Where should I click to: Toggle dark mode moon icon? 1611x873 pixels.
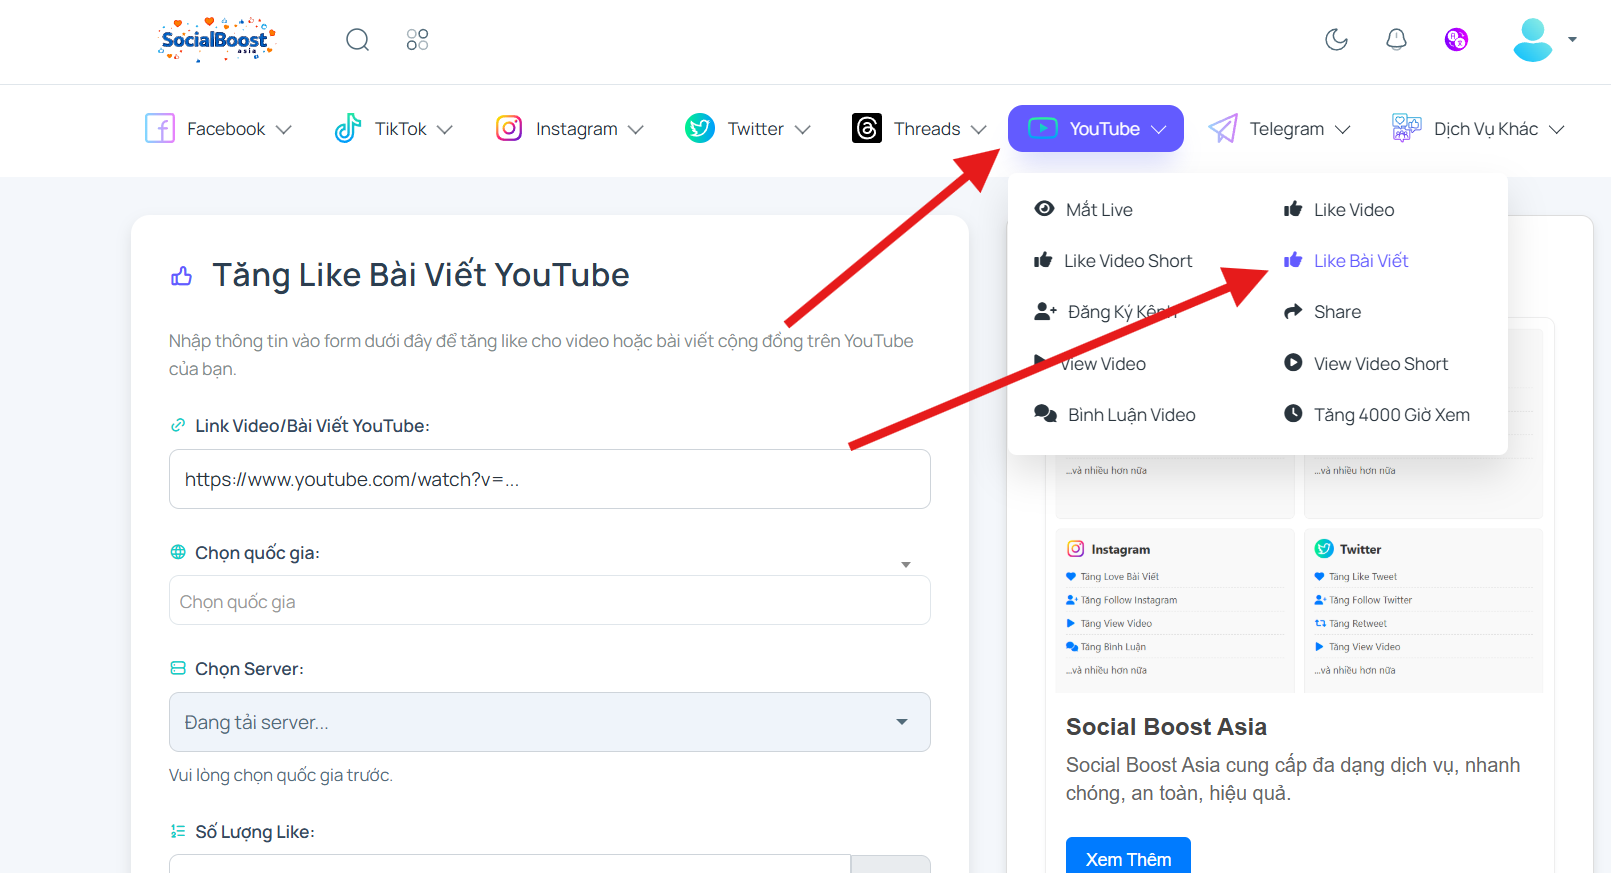1336,40
